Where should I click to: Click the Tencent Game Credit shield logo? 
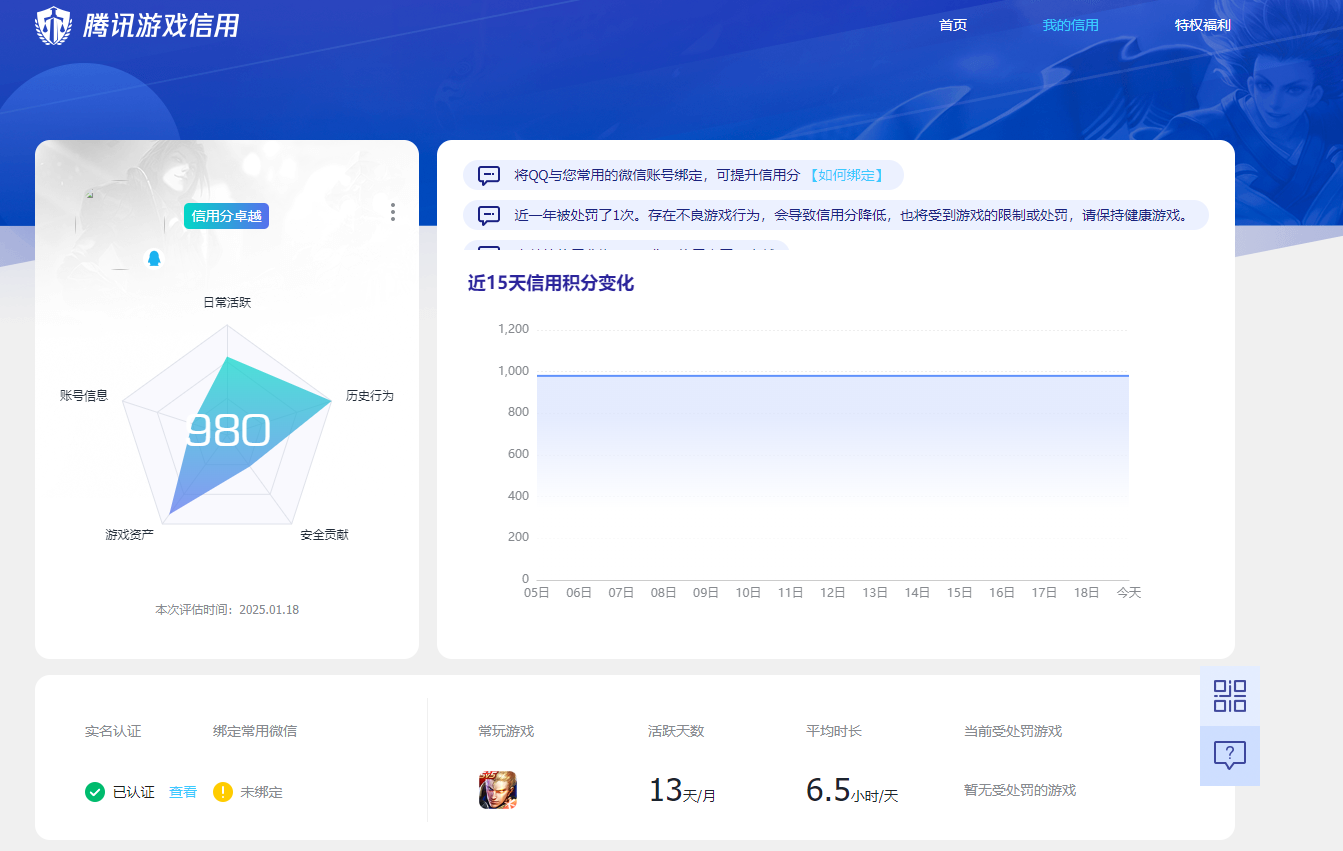[53, 25]
